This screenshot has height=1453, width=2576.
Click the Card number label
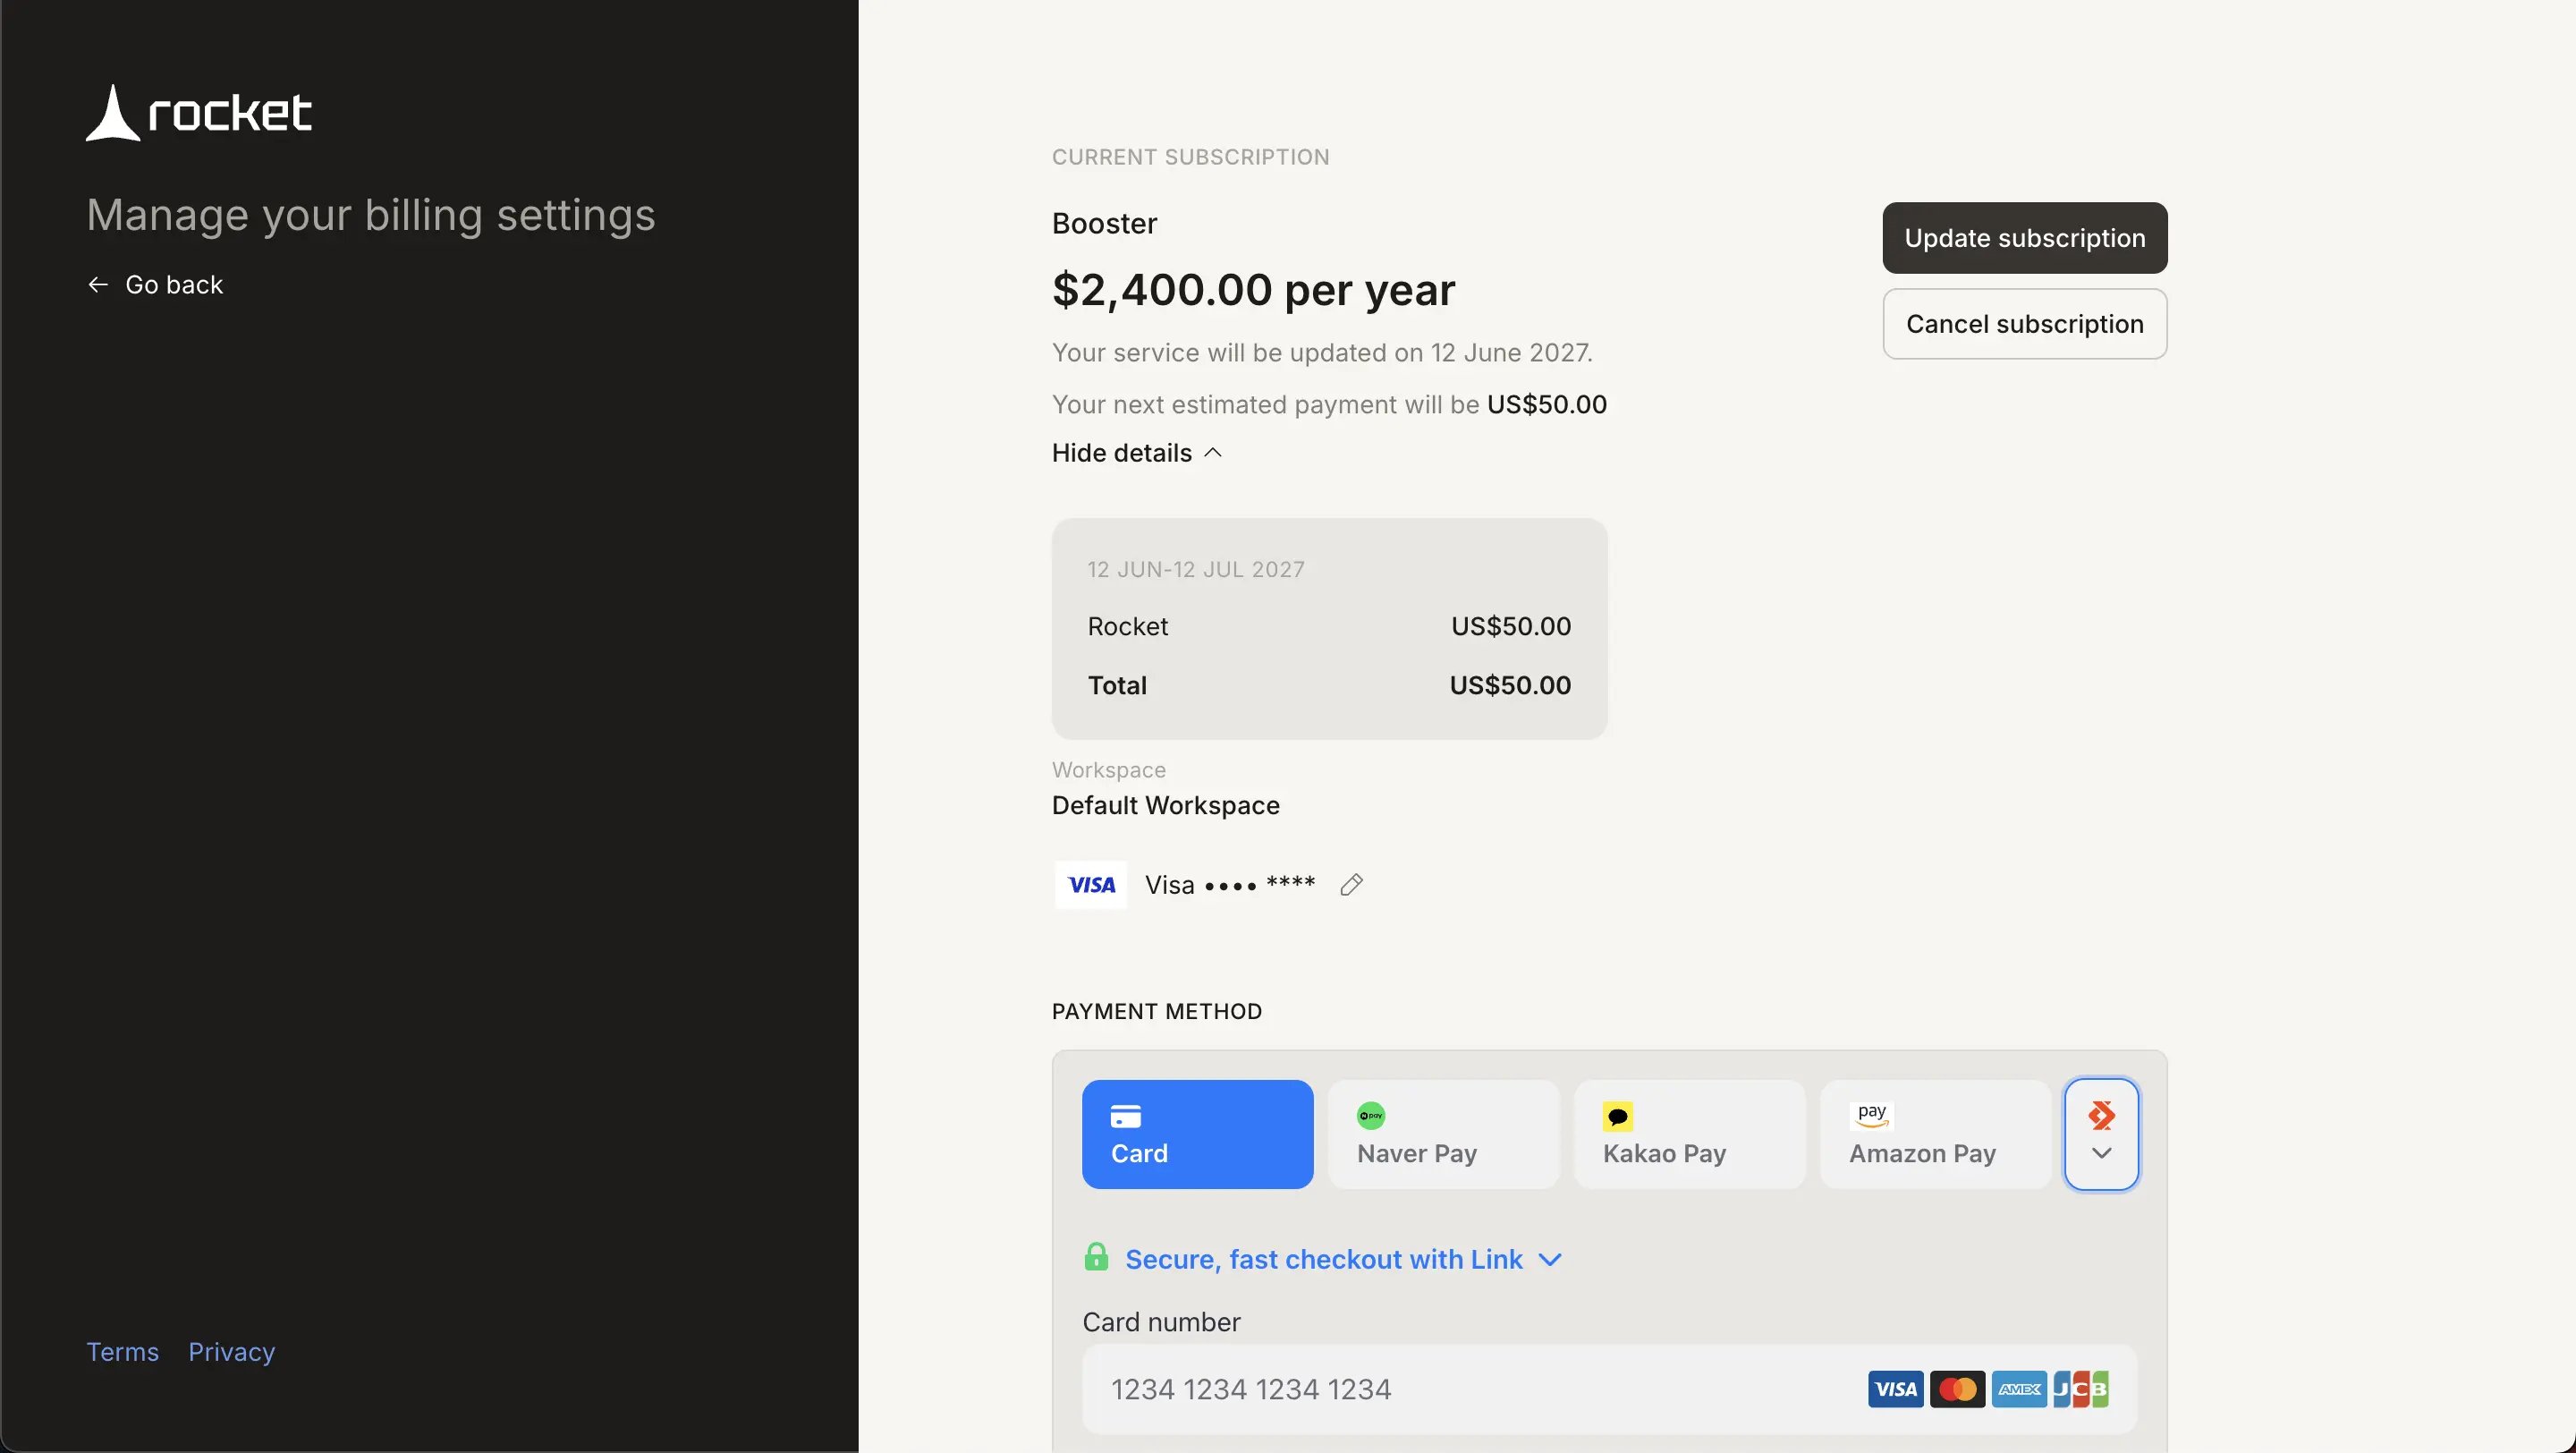(1161, 1322)
